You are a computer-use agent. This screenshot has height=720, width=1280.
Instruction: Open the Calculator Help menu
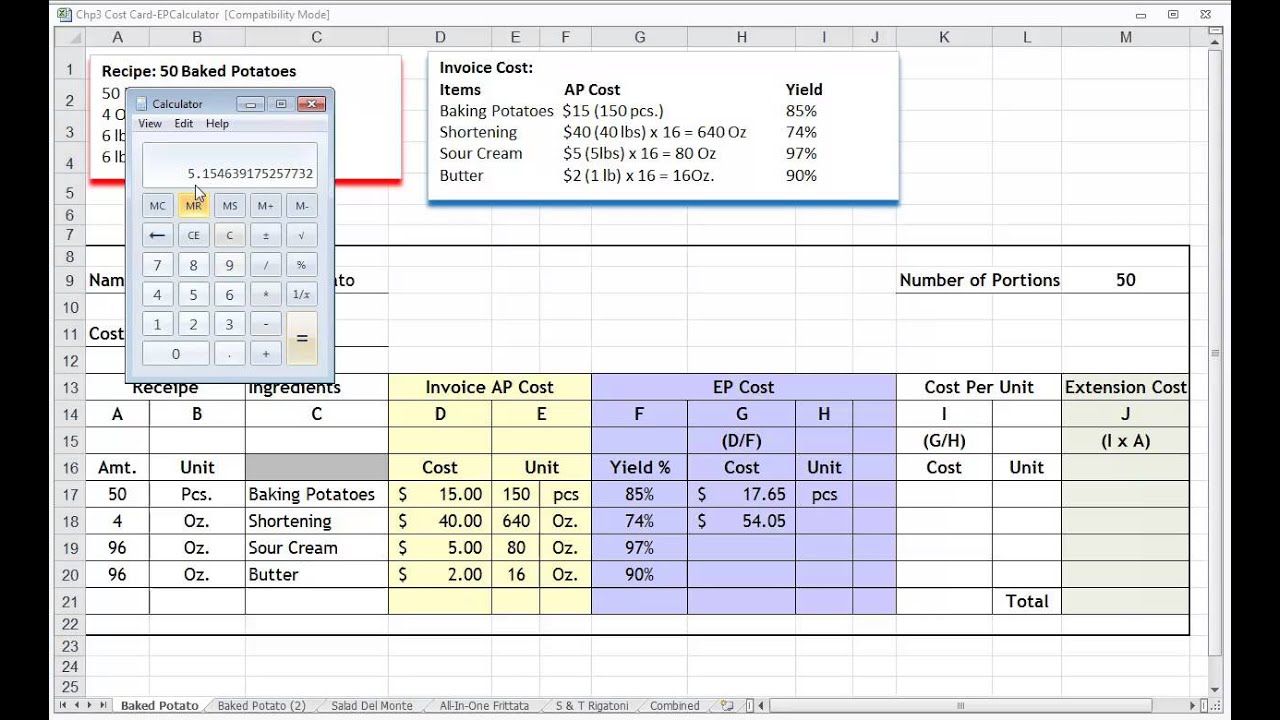[x=217, y=124]
